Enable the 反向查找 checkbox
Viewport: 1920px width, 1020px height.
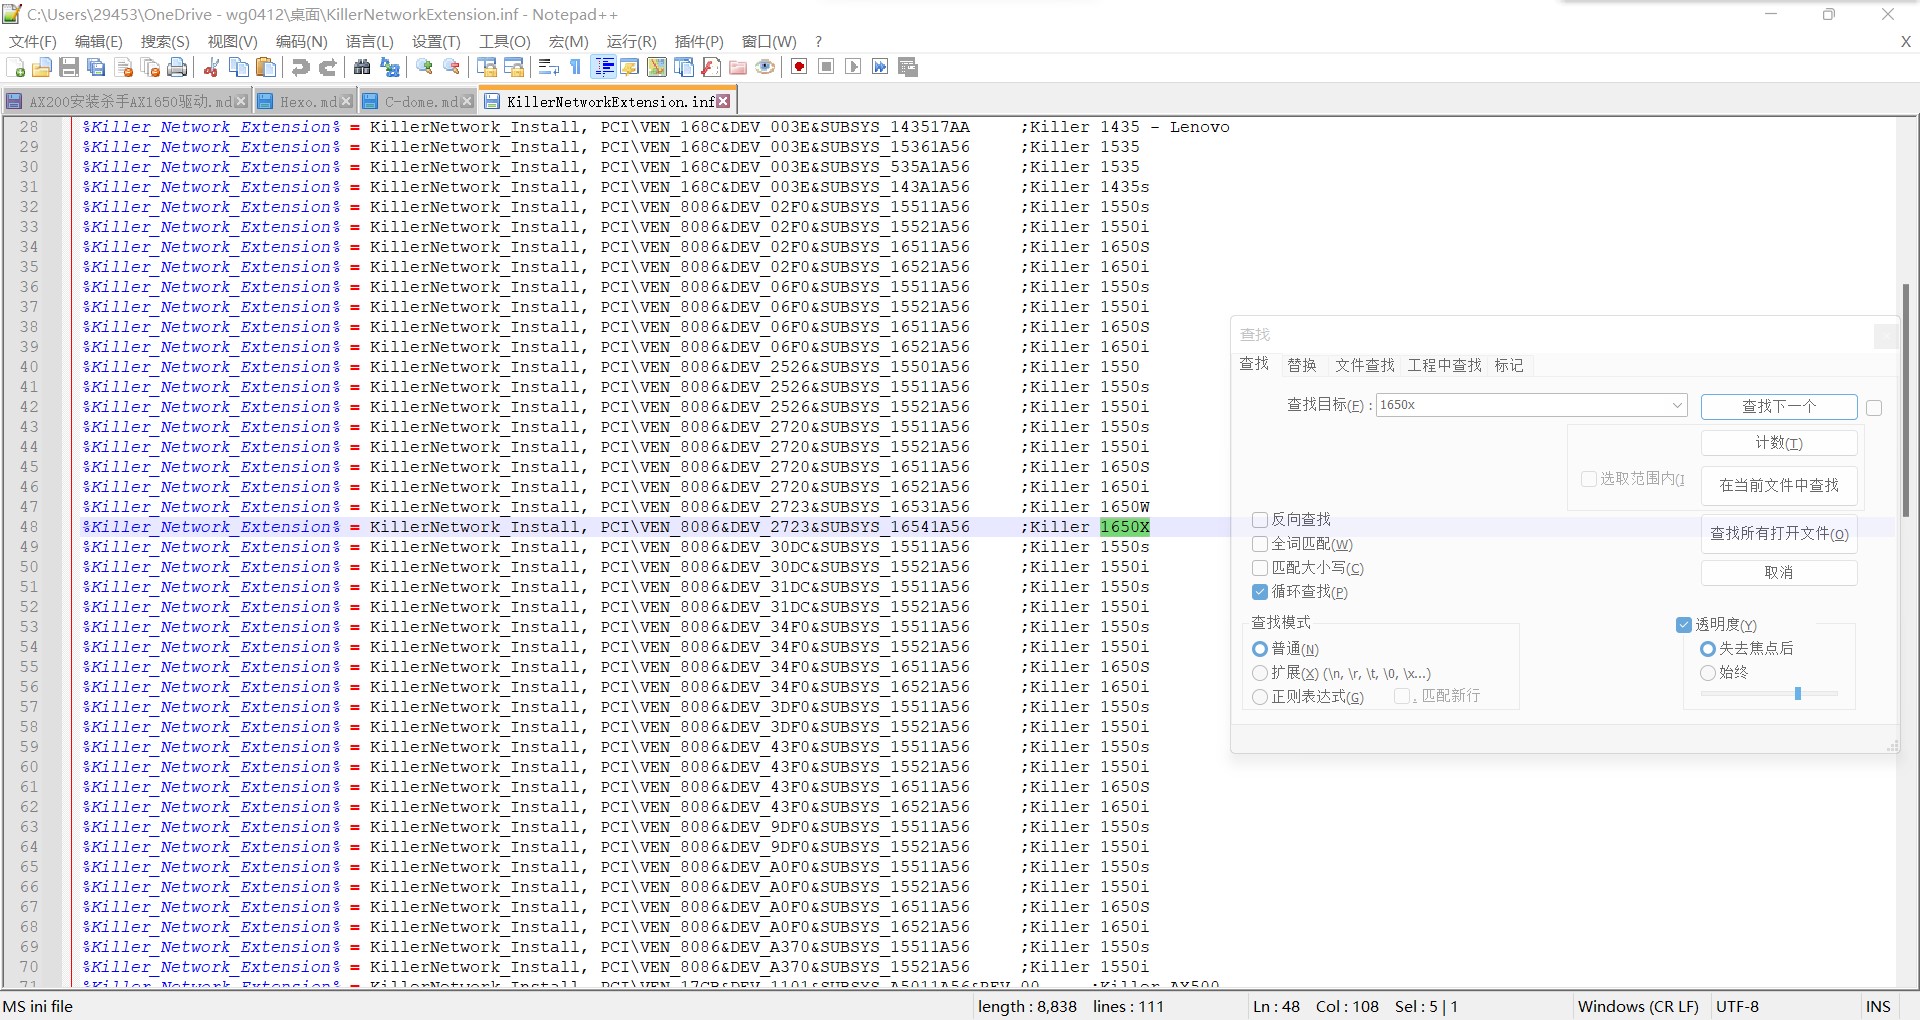pyautogui.click(x=1260, y=519)
